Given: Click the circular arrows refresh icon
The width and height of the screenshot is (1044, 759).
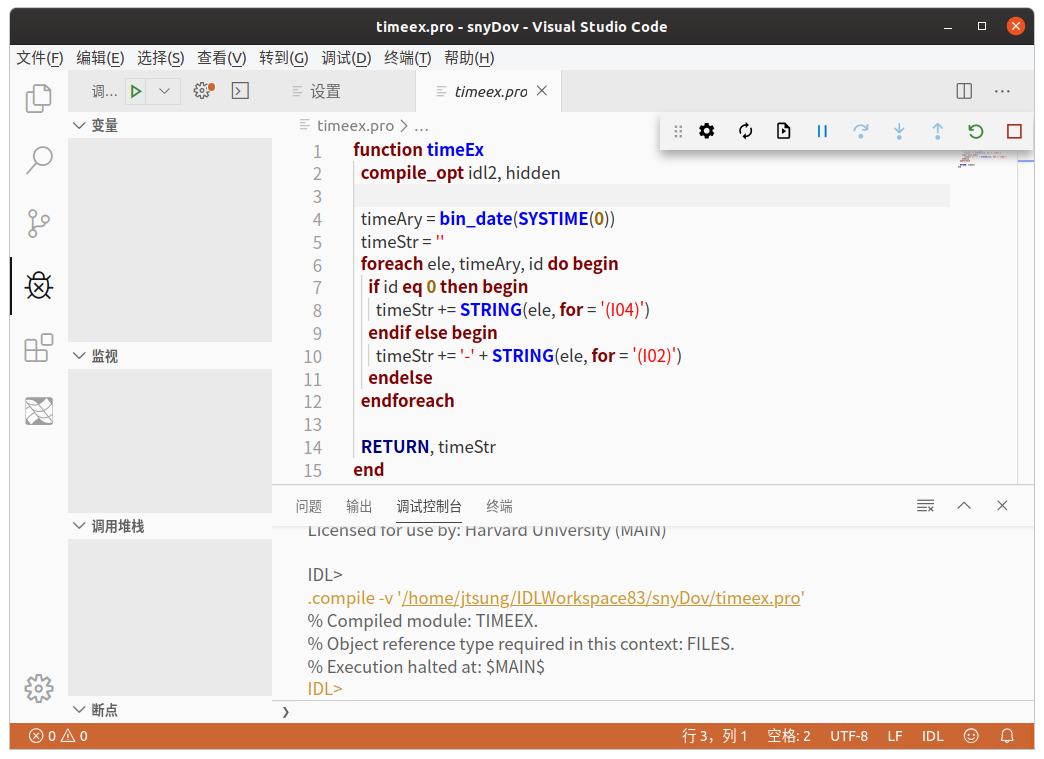Looking at the screenshot, I should click(x=746, y=131).
